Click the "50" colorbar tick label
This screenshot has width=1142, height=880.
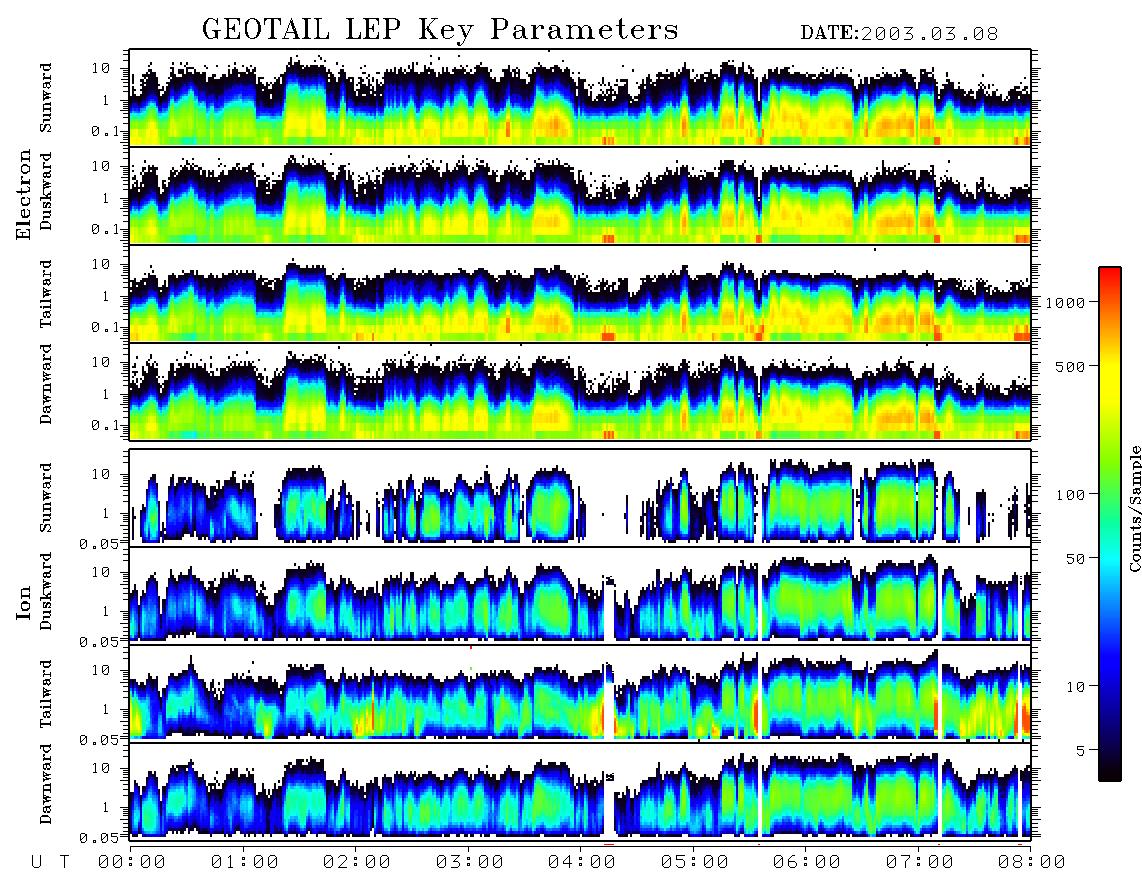click(x=1076, y=559)
